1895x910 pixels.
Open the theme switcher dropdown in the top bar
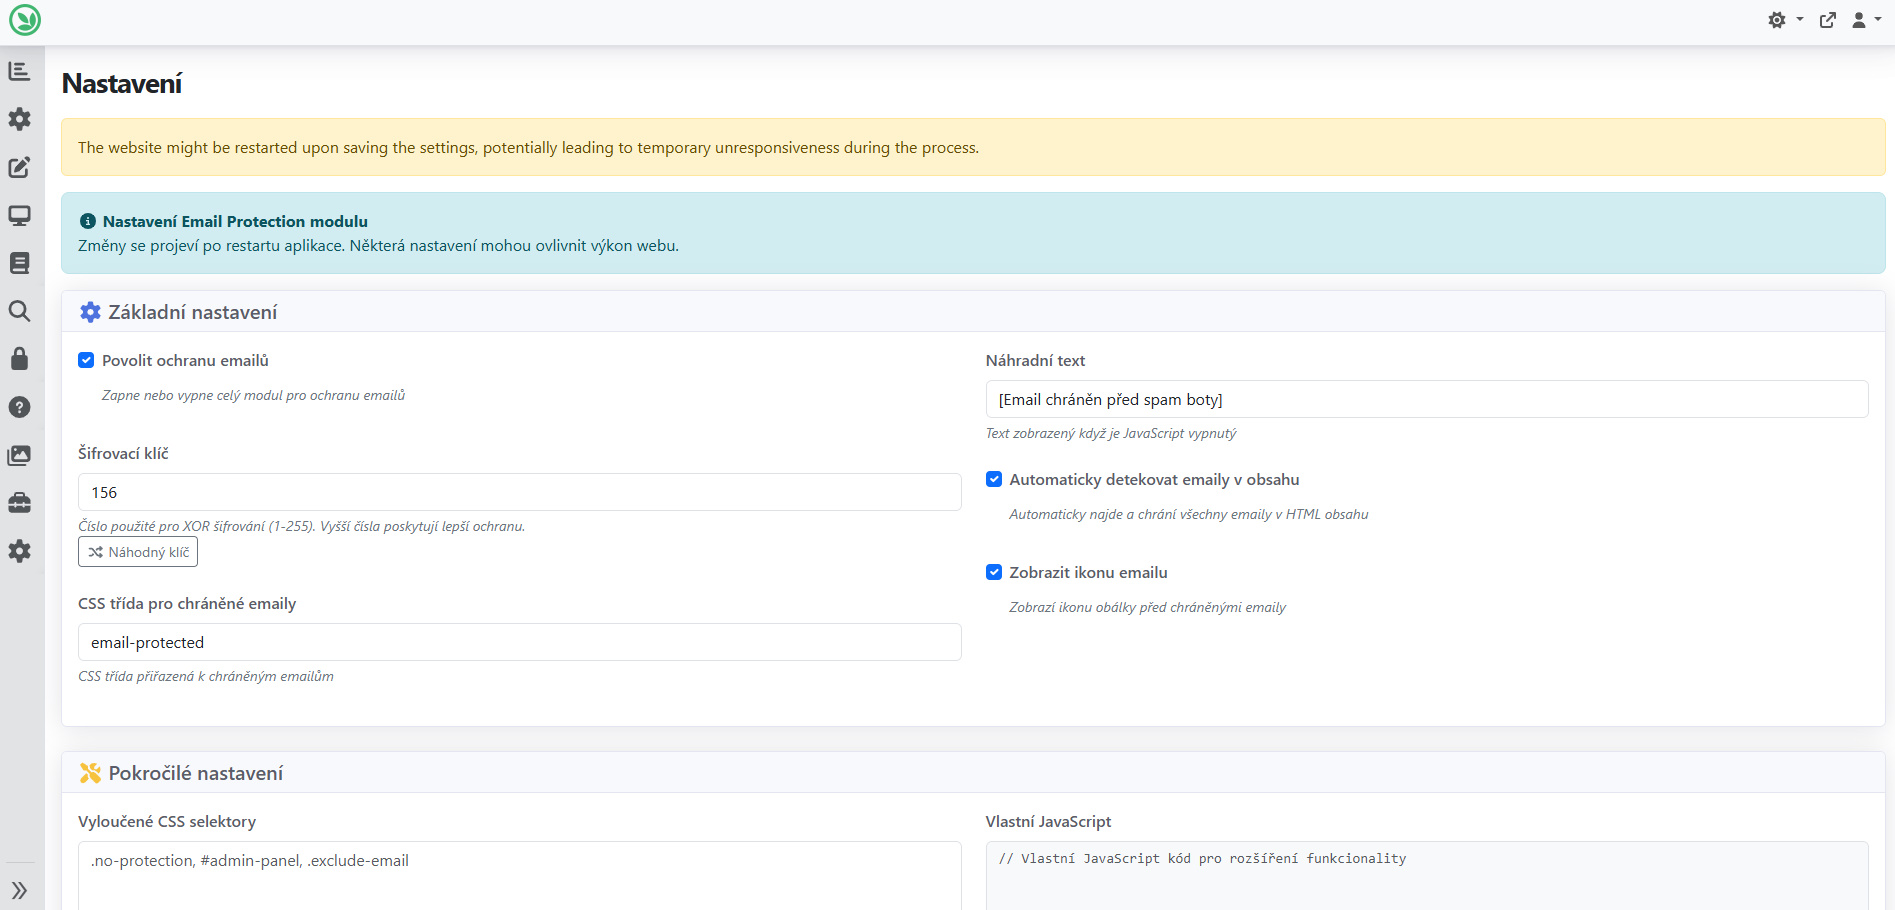1785,20
